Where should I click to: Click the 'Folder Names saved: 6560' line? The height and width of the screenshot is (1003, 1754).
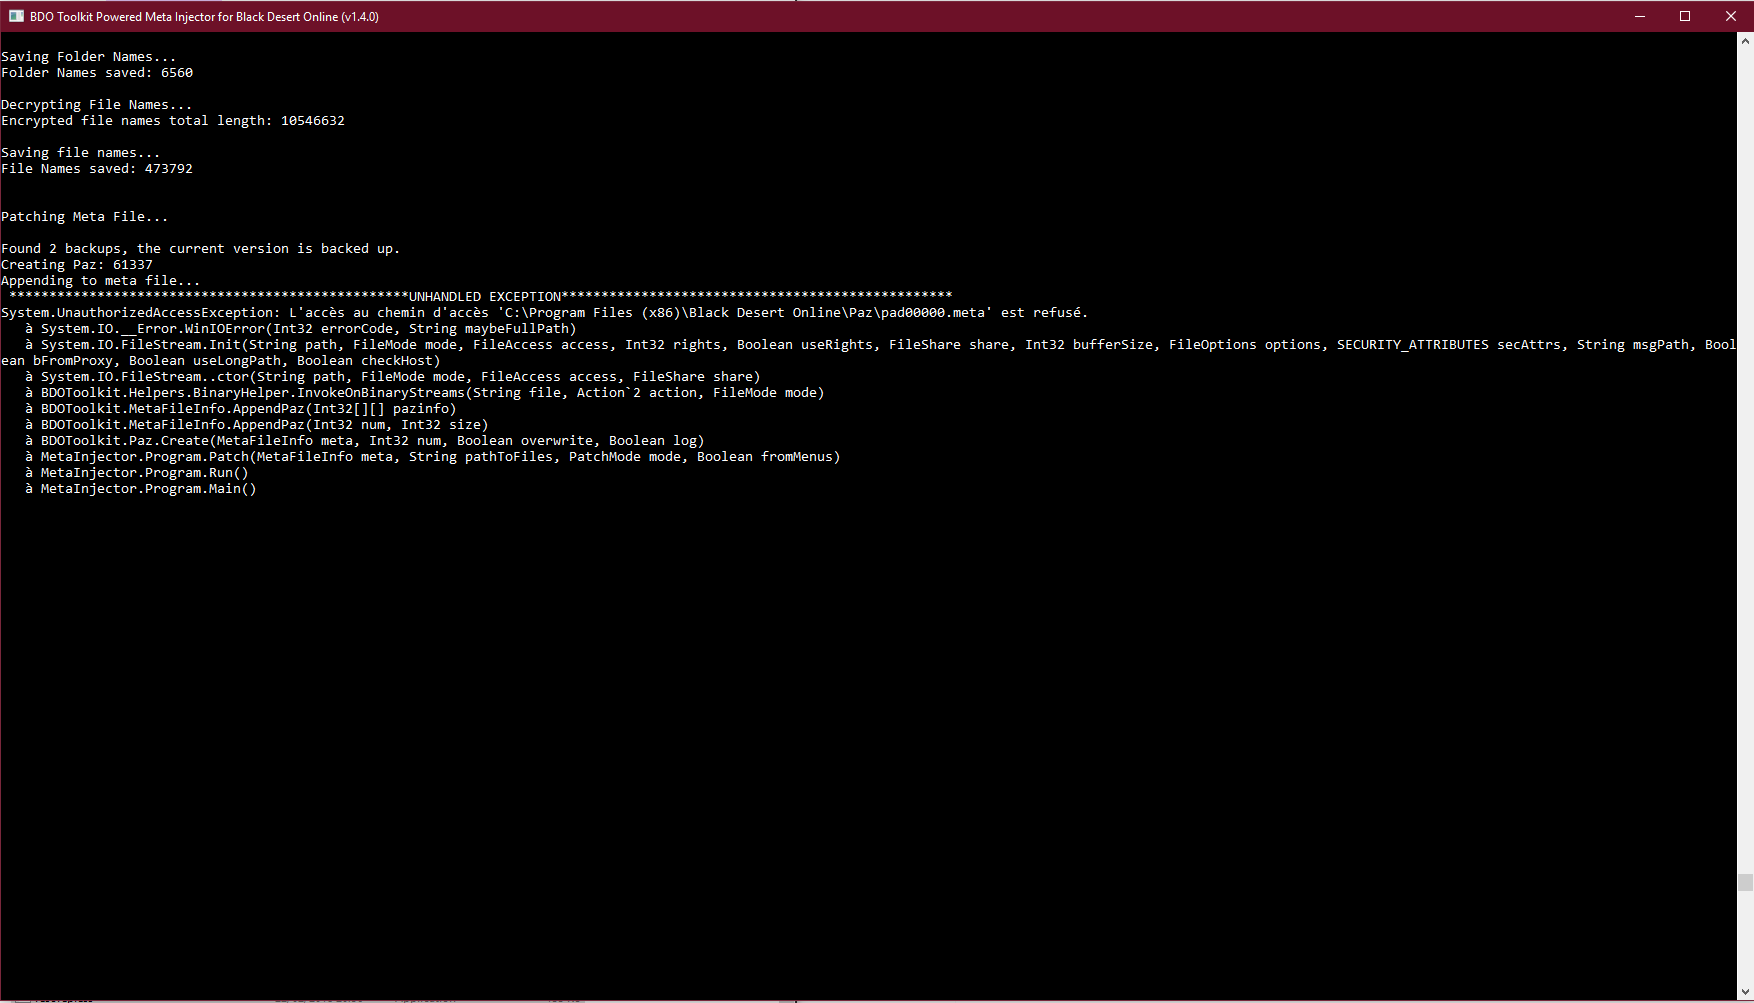click(97, 73)
